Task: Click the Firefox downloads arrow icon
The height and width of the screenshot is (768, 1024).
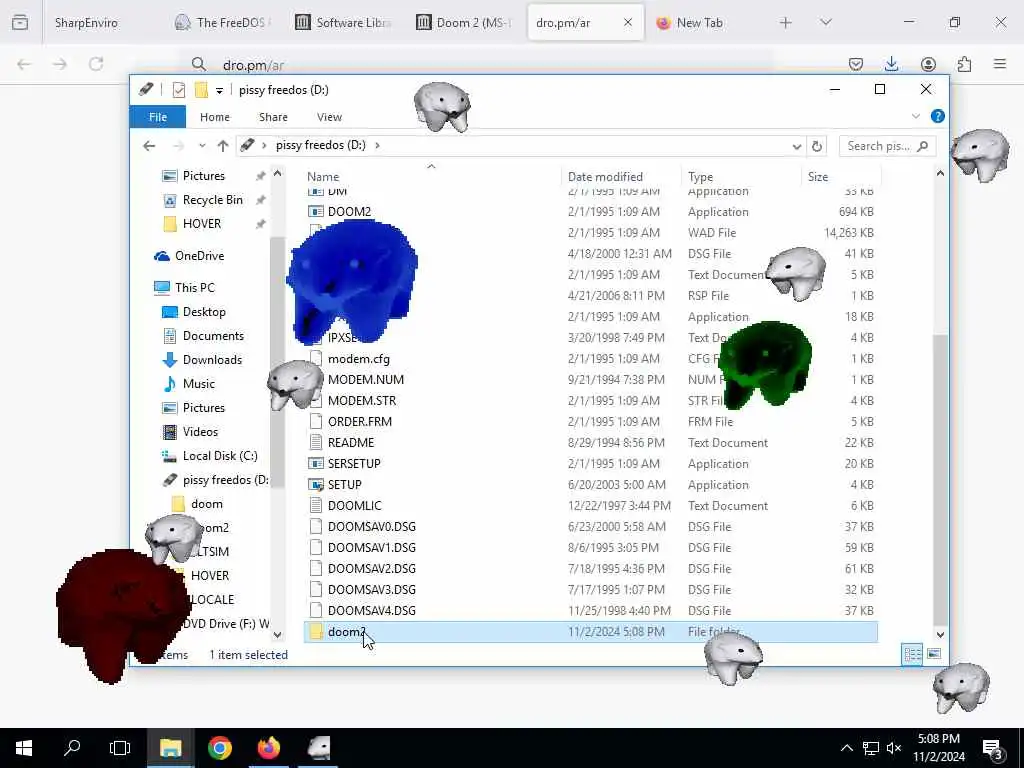Action: point(891,64)
